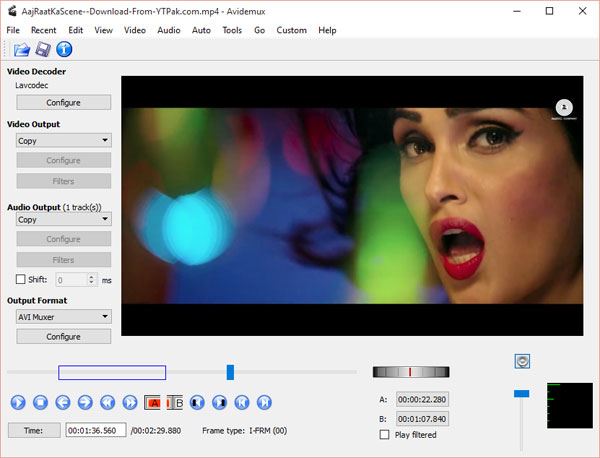Open the Help menu

click(327, 30)
